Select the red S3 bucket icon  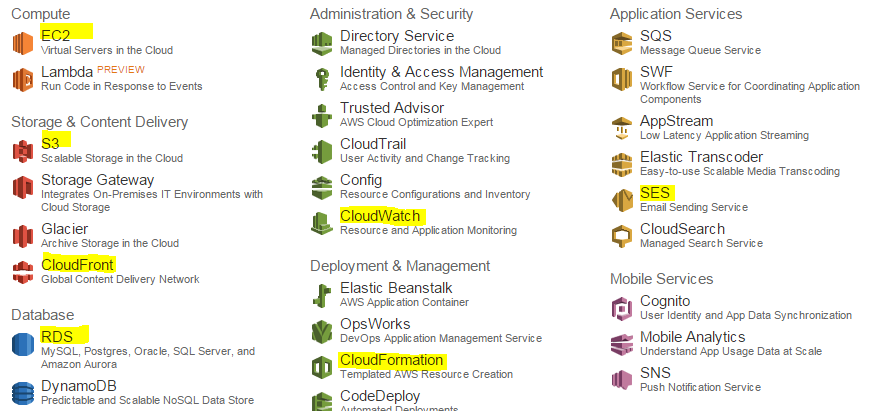coord(23,151)
